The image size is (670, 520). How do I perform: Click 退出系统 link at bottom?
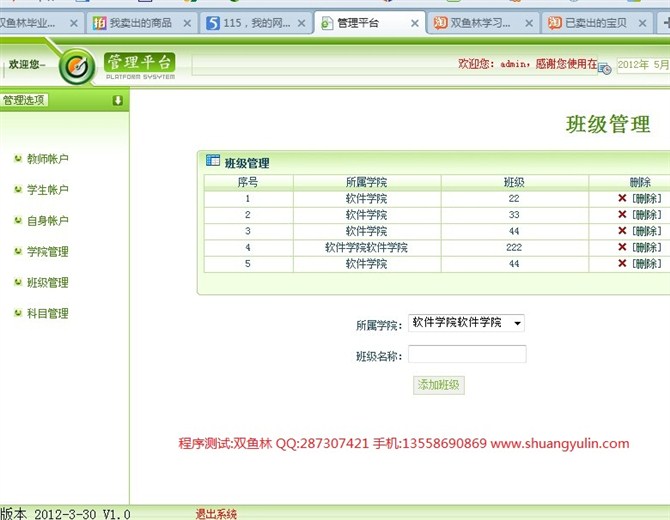216,514
